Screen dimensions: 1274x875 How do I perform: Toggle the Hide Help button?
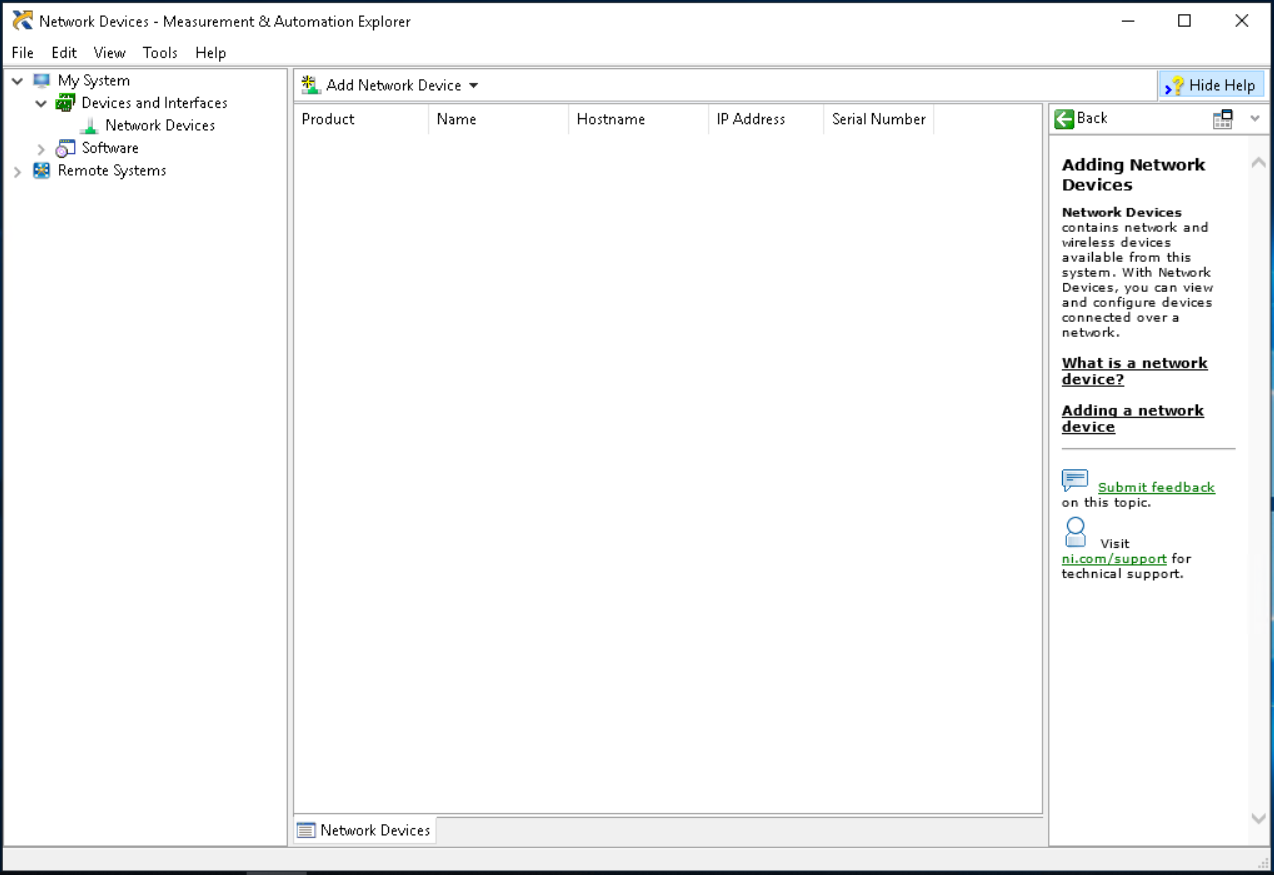point(1211,84)
